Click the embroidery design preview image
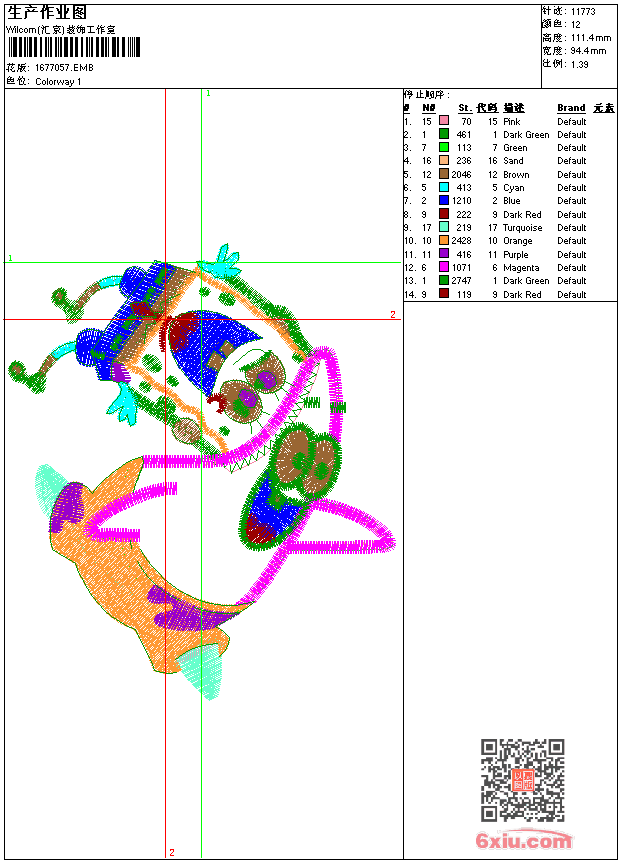This screenshot has height=860, width=620. click(x=201, y=472)
